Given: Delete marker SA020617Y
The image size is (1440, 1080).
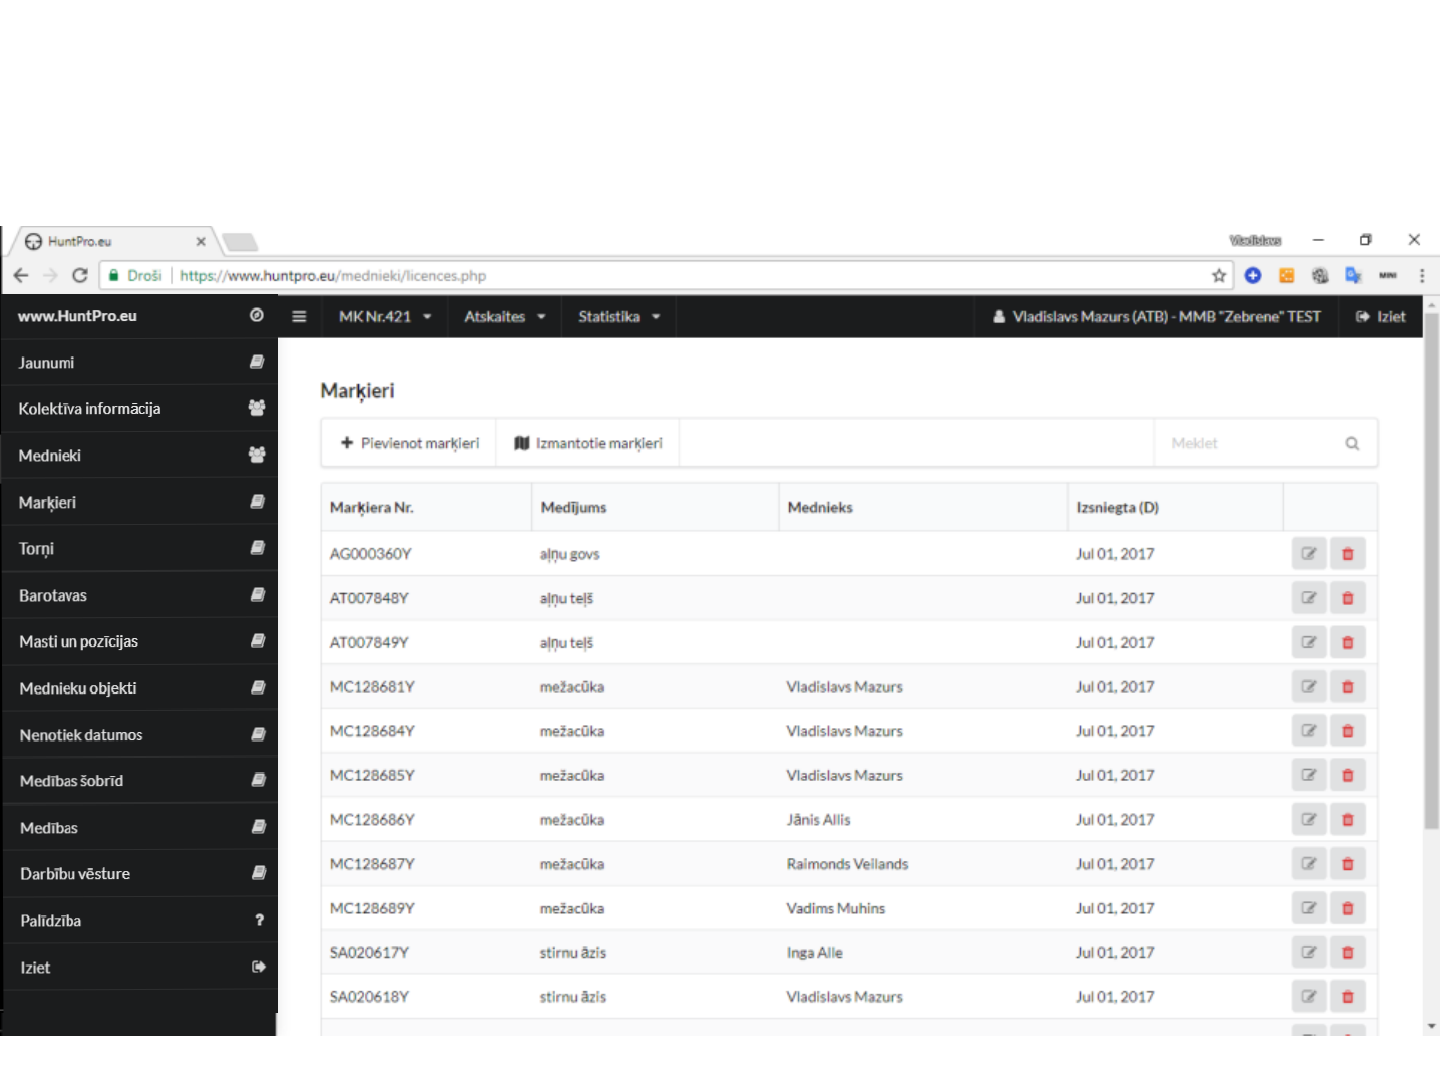Looking at the screenshot, I should coord(1348,953).
